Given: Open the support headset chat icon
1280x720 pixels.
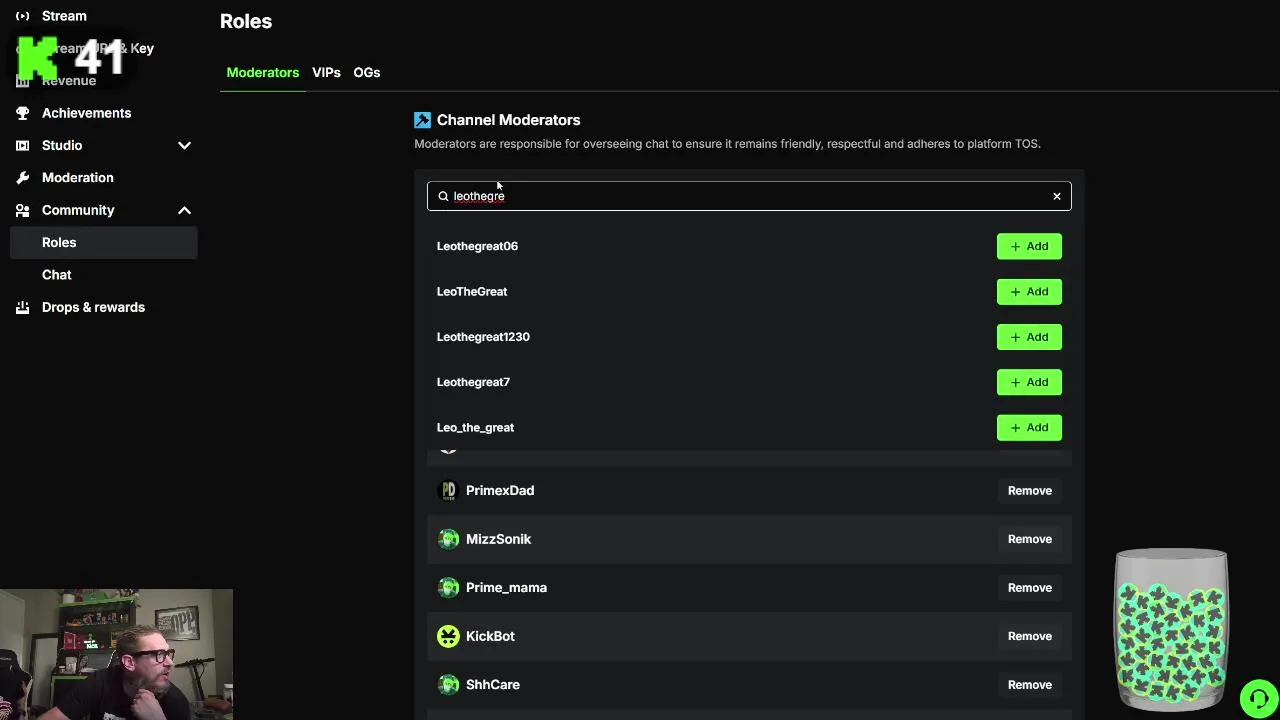Looking at the screenshot, I should pyautogui.click(x=1258, y=698).
